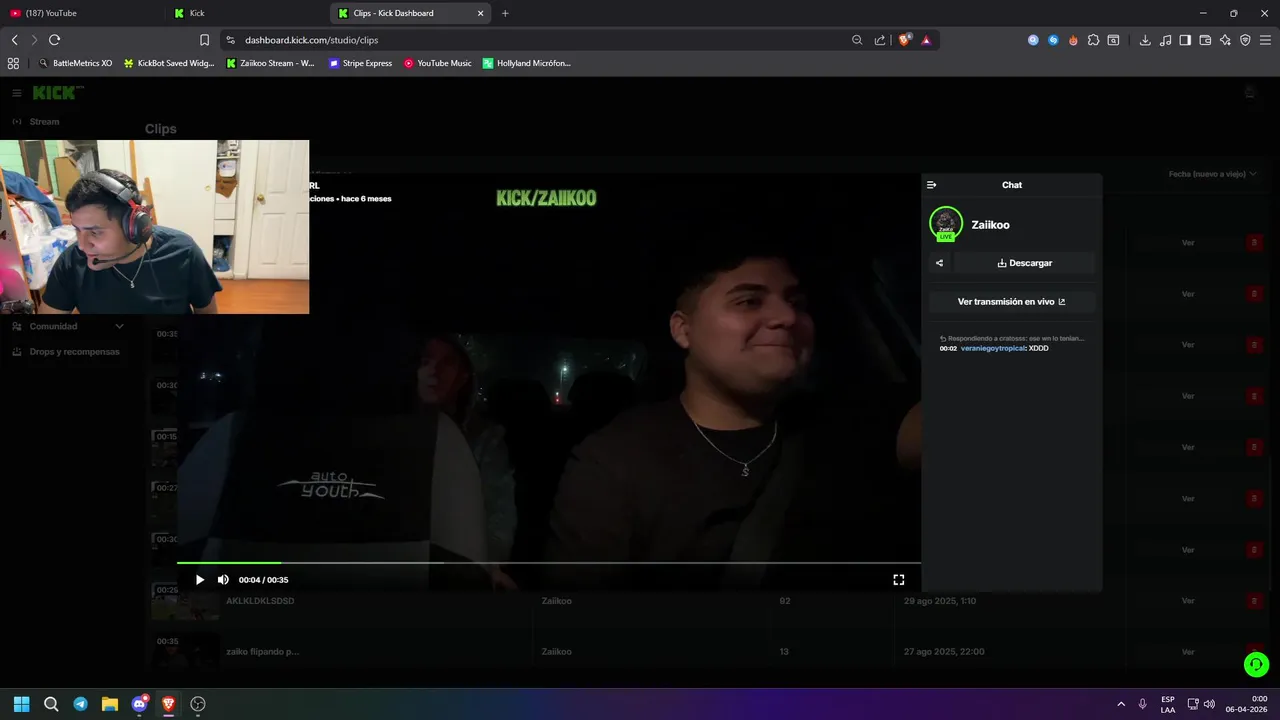Open YouTube Music bookmark

(438, 63)
